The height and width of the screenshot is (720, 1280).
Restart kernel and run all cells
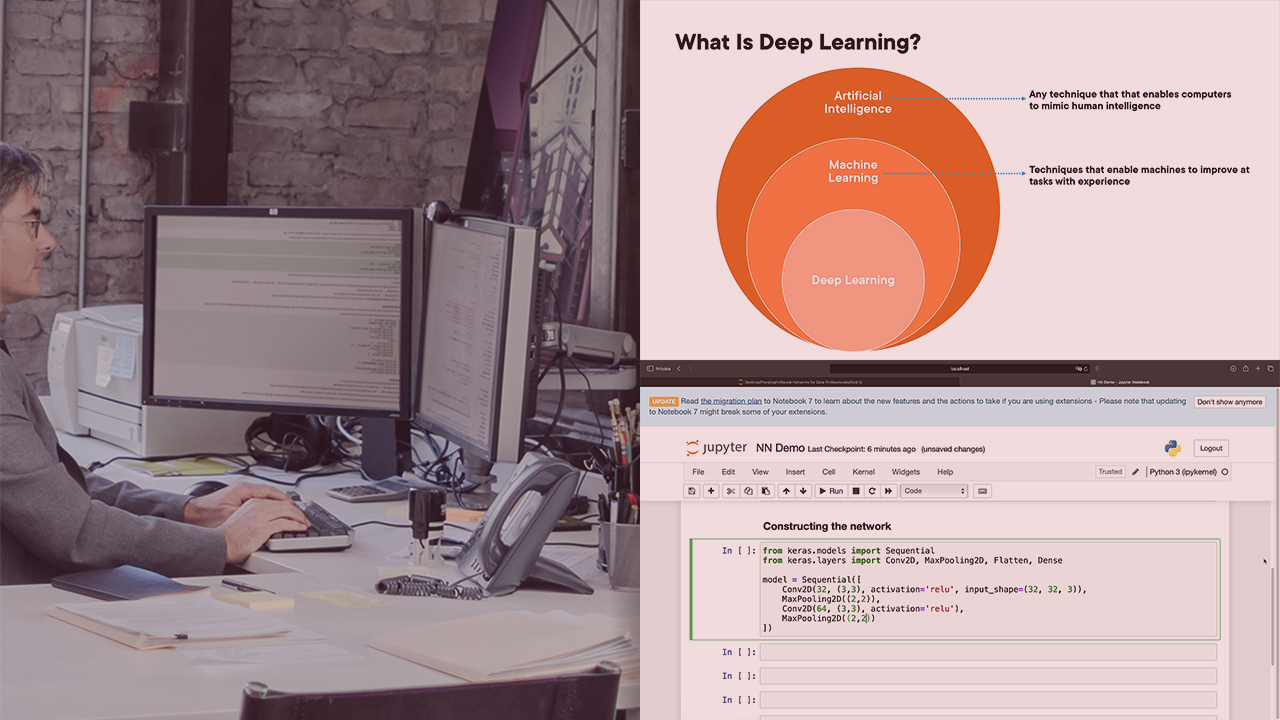point(888,491)
